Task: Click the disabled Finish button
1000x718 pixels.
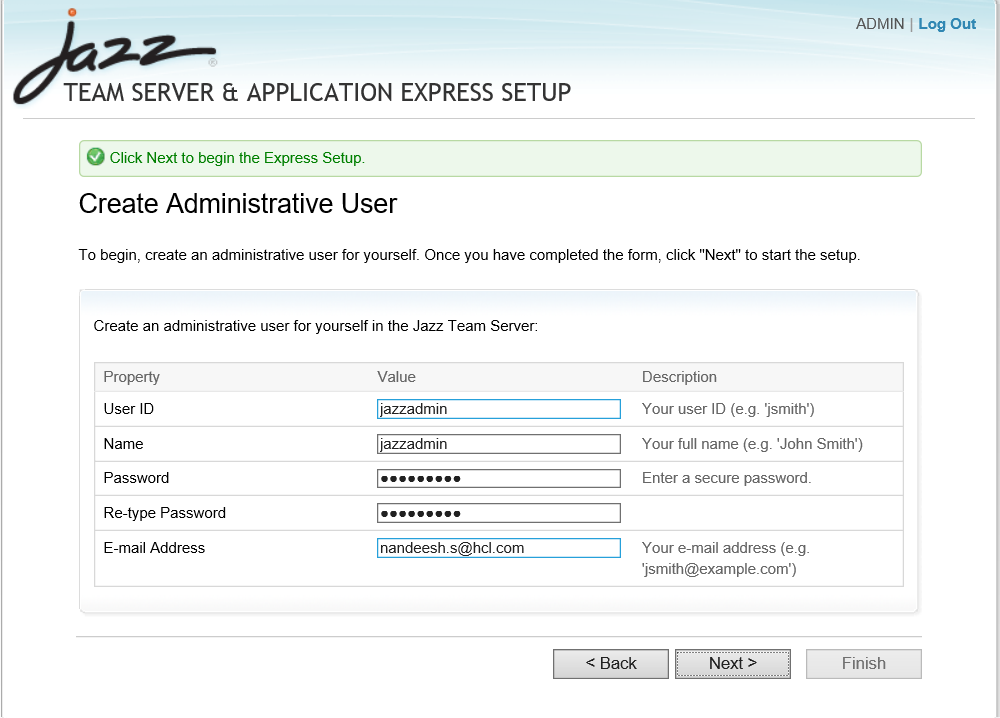Action: click(x=864, y=664)
